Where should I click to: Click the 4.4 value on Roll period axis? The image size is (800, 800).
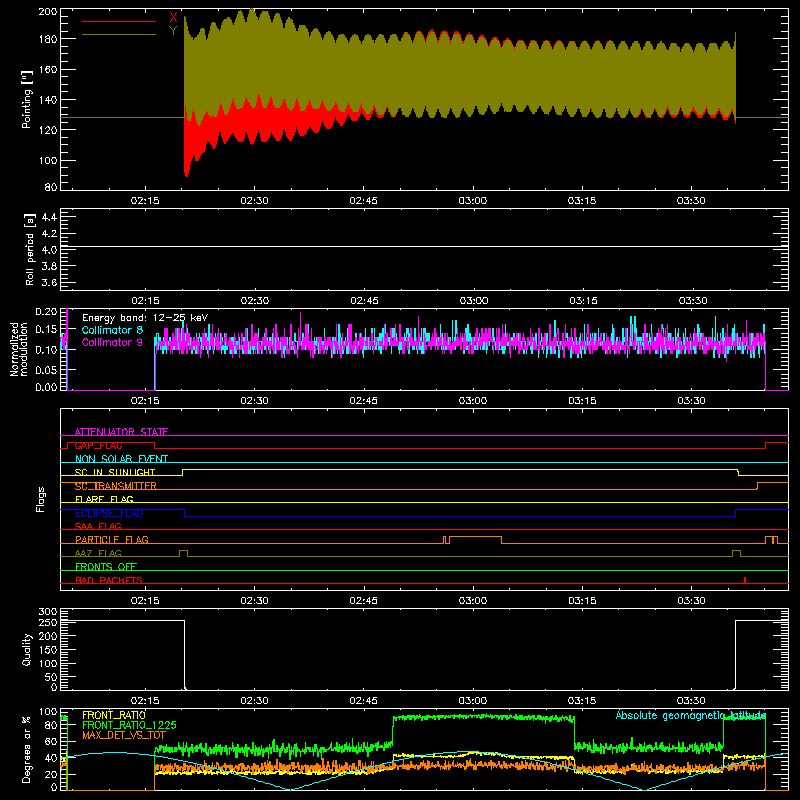click(x=49, y=217)
